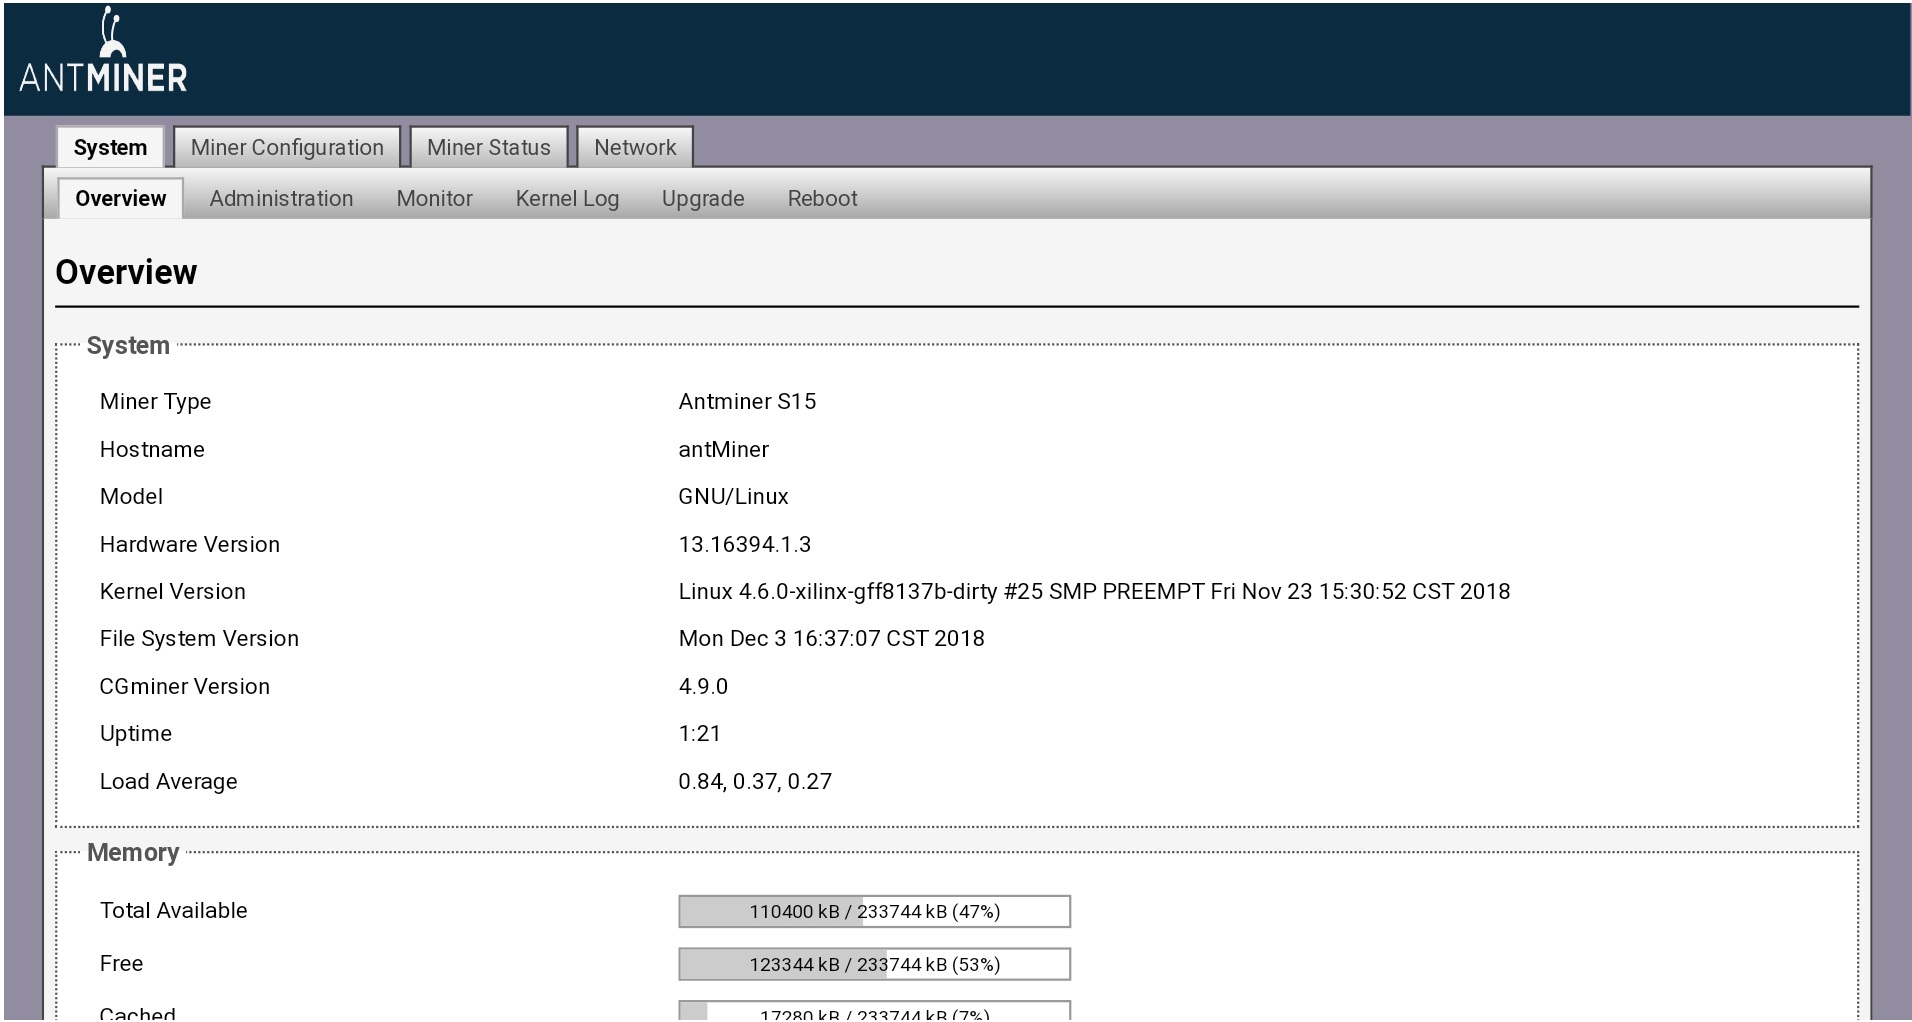Click the Hostname label
The width and height of the screenshot is (1912, 1022).
[152, 449]
